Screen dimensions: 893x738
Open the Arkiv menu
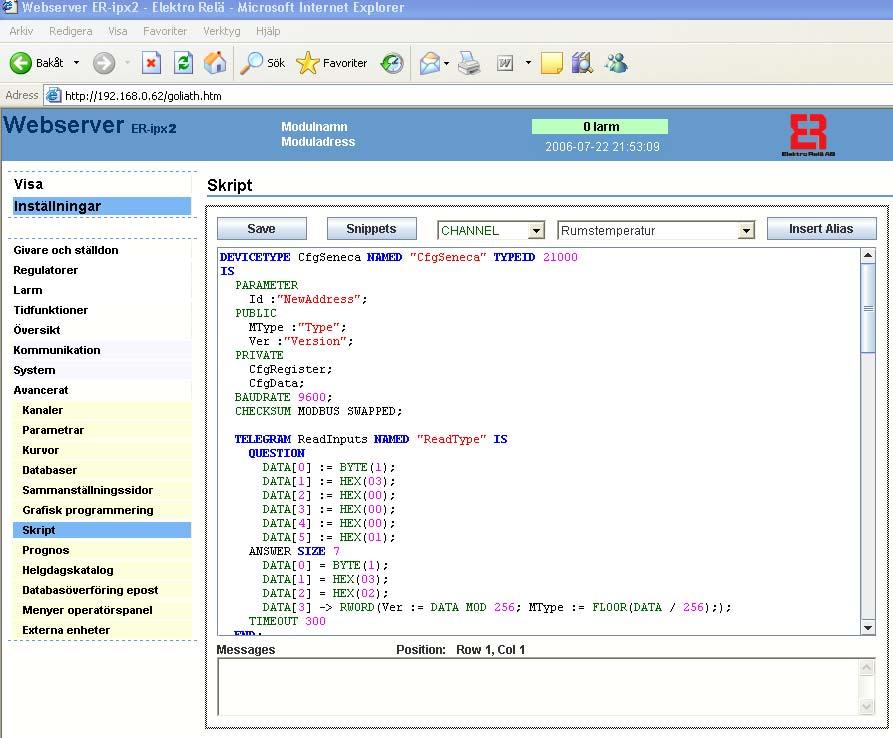pos(21,31)
